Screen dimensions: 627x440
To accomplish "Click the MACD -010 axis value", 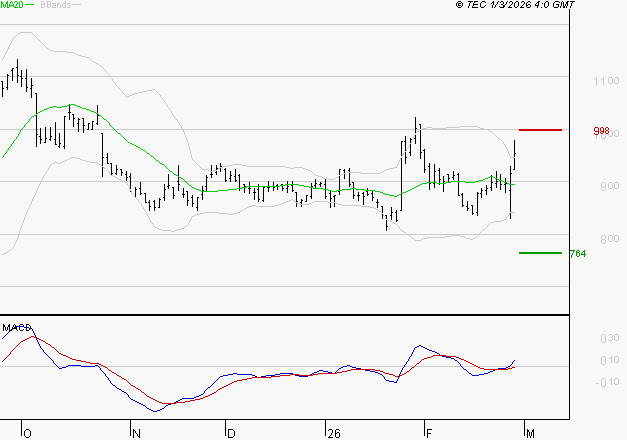I will click(607, 382).
